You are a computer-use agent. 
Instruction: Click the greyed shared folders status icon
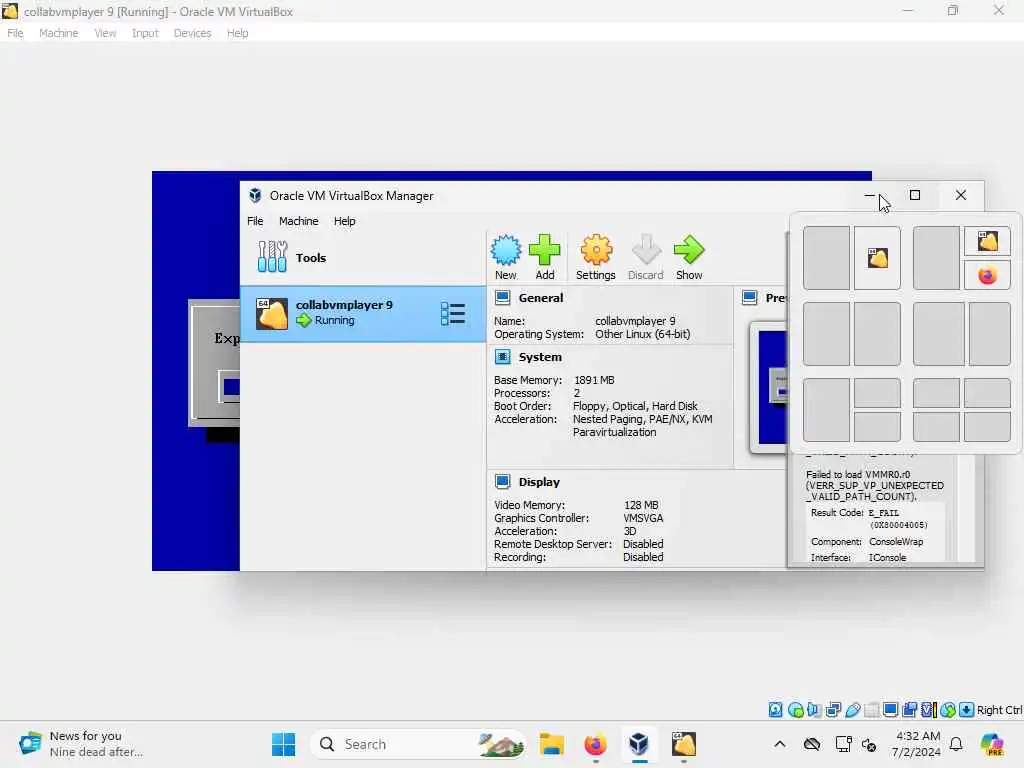[871, 710]
